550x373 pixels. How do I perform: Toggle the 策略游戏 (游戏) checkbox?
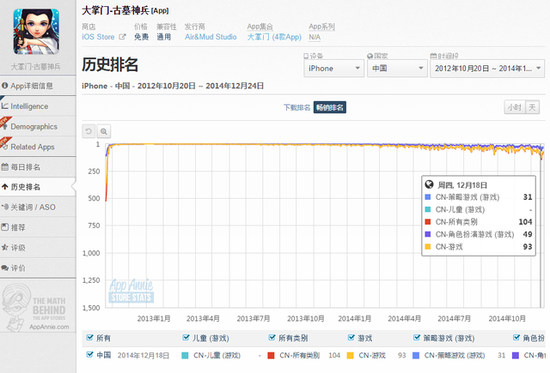pyautogui.click(x=417, y=338)
